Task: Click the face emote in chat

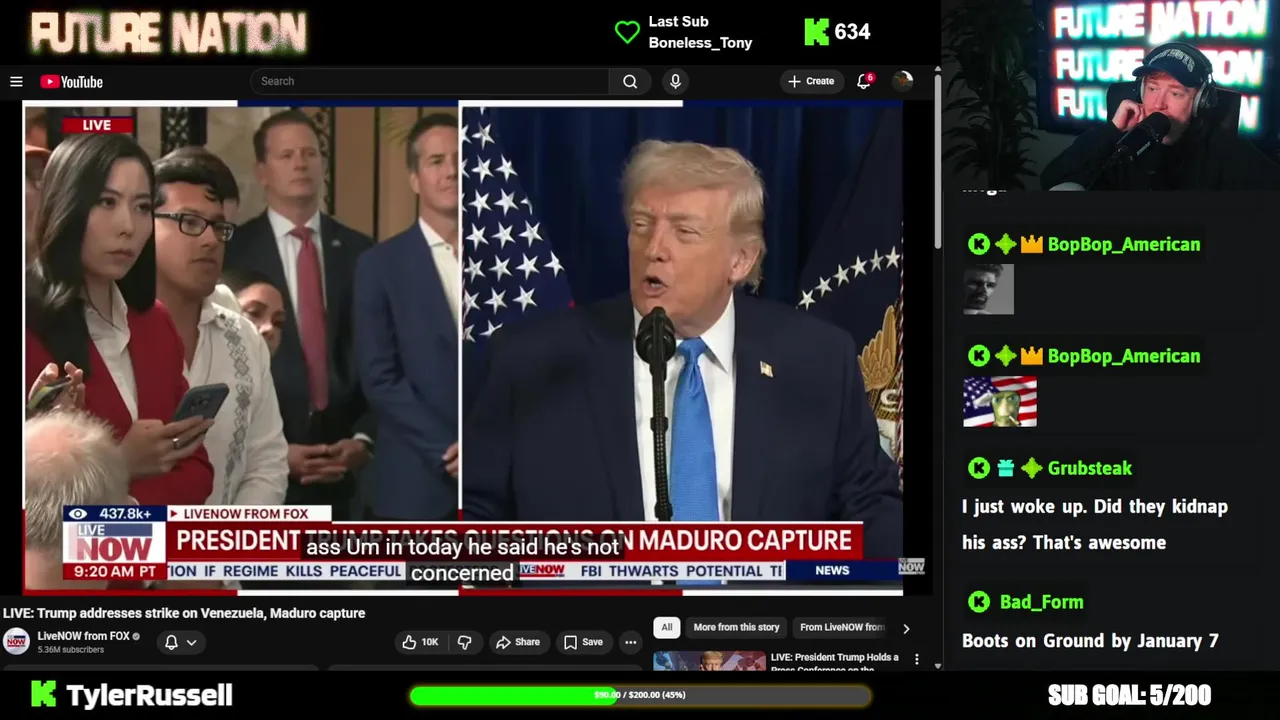Action: click(x=988, y=290)
